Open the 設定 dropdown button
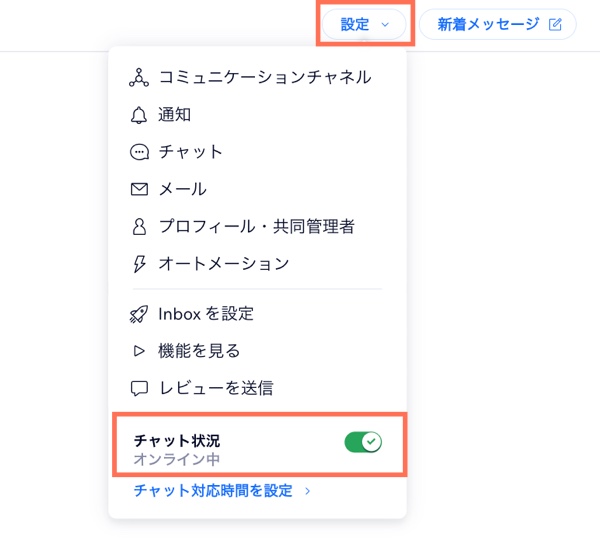 (362, 25)
